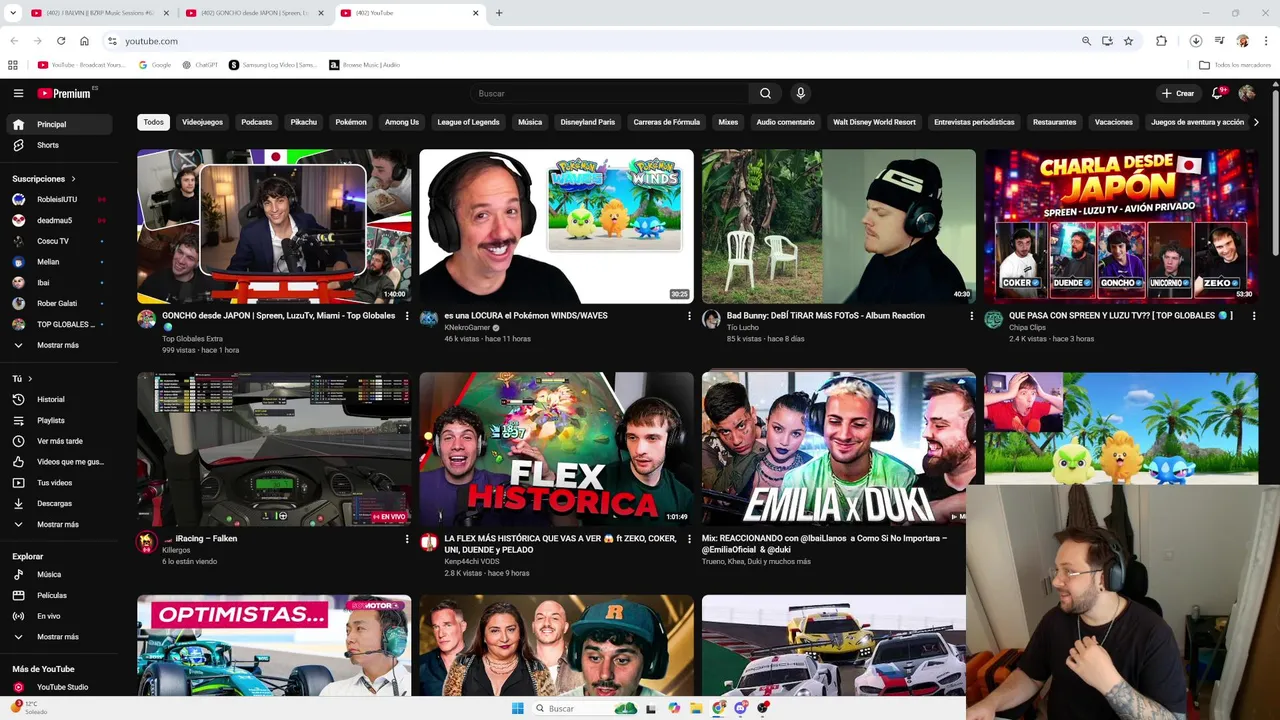Select the Podcasts filter chip
The height and width of the screenshot is (720, 1280).
(x=256, y=122)
